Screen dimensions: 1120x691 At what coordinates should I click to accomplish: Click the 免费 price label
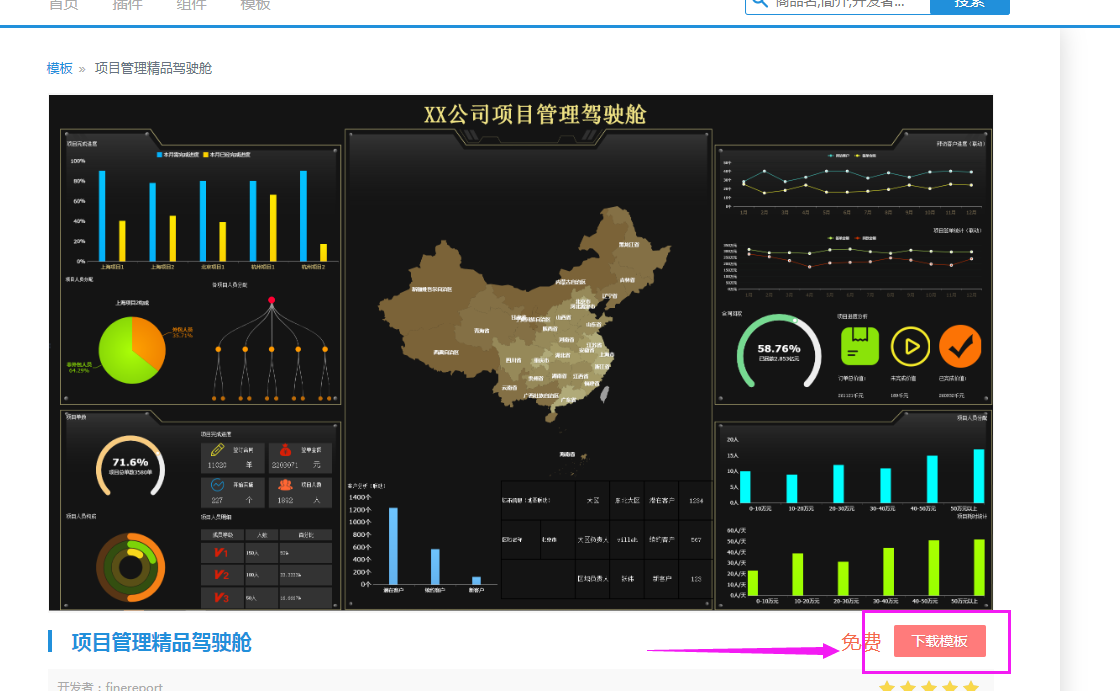coord(861,642)
